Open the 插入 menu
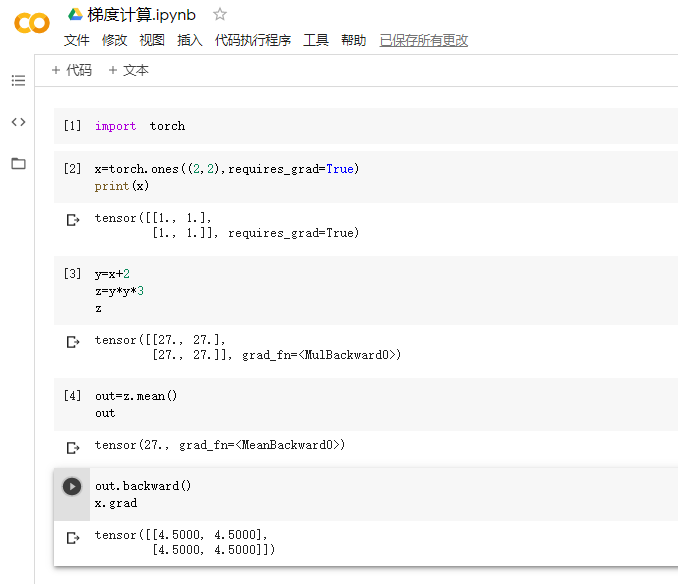 click(x=190, y=40)
